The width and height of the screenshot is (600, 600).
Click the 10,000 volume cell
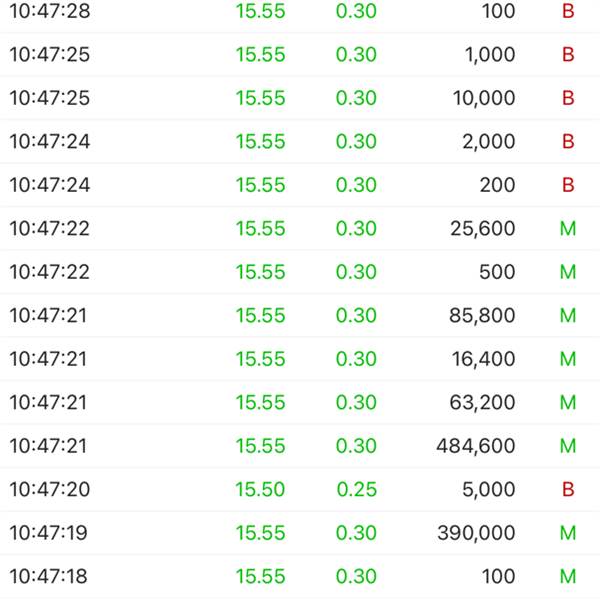click(483, 98)
